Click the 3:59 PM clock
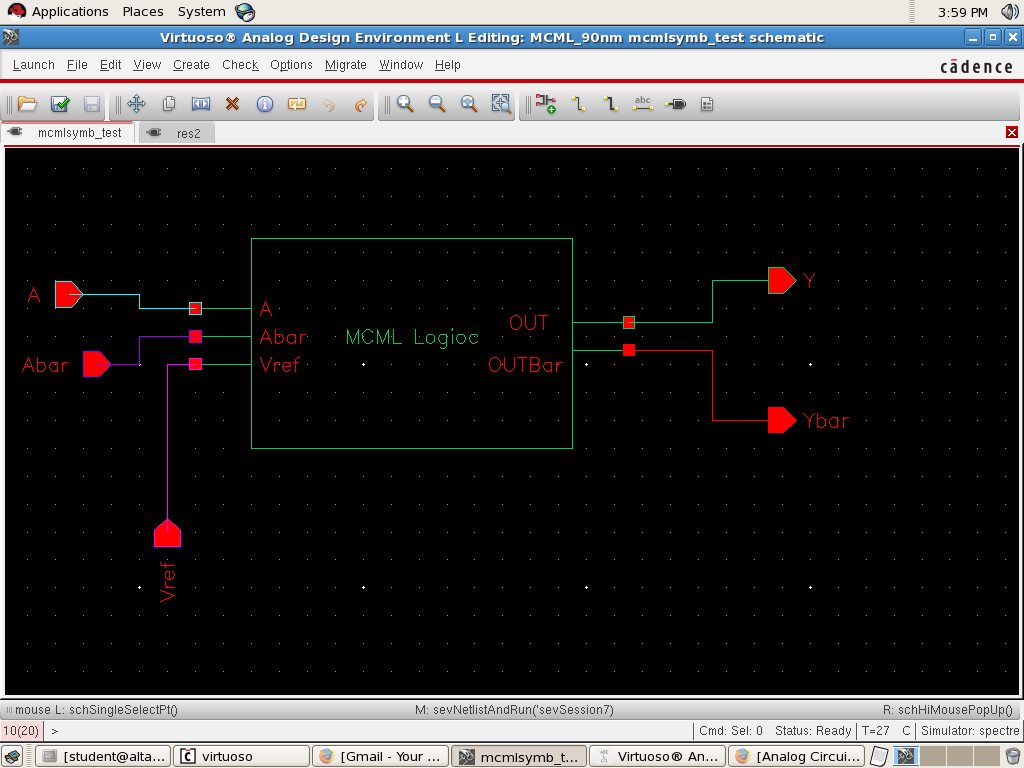 click(963, 12)
